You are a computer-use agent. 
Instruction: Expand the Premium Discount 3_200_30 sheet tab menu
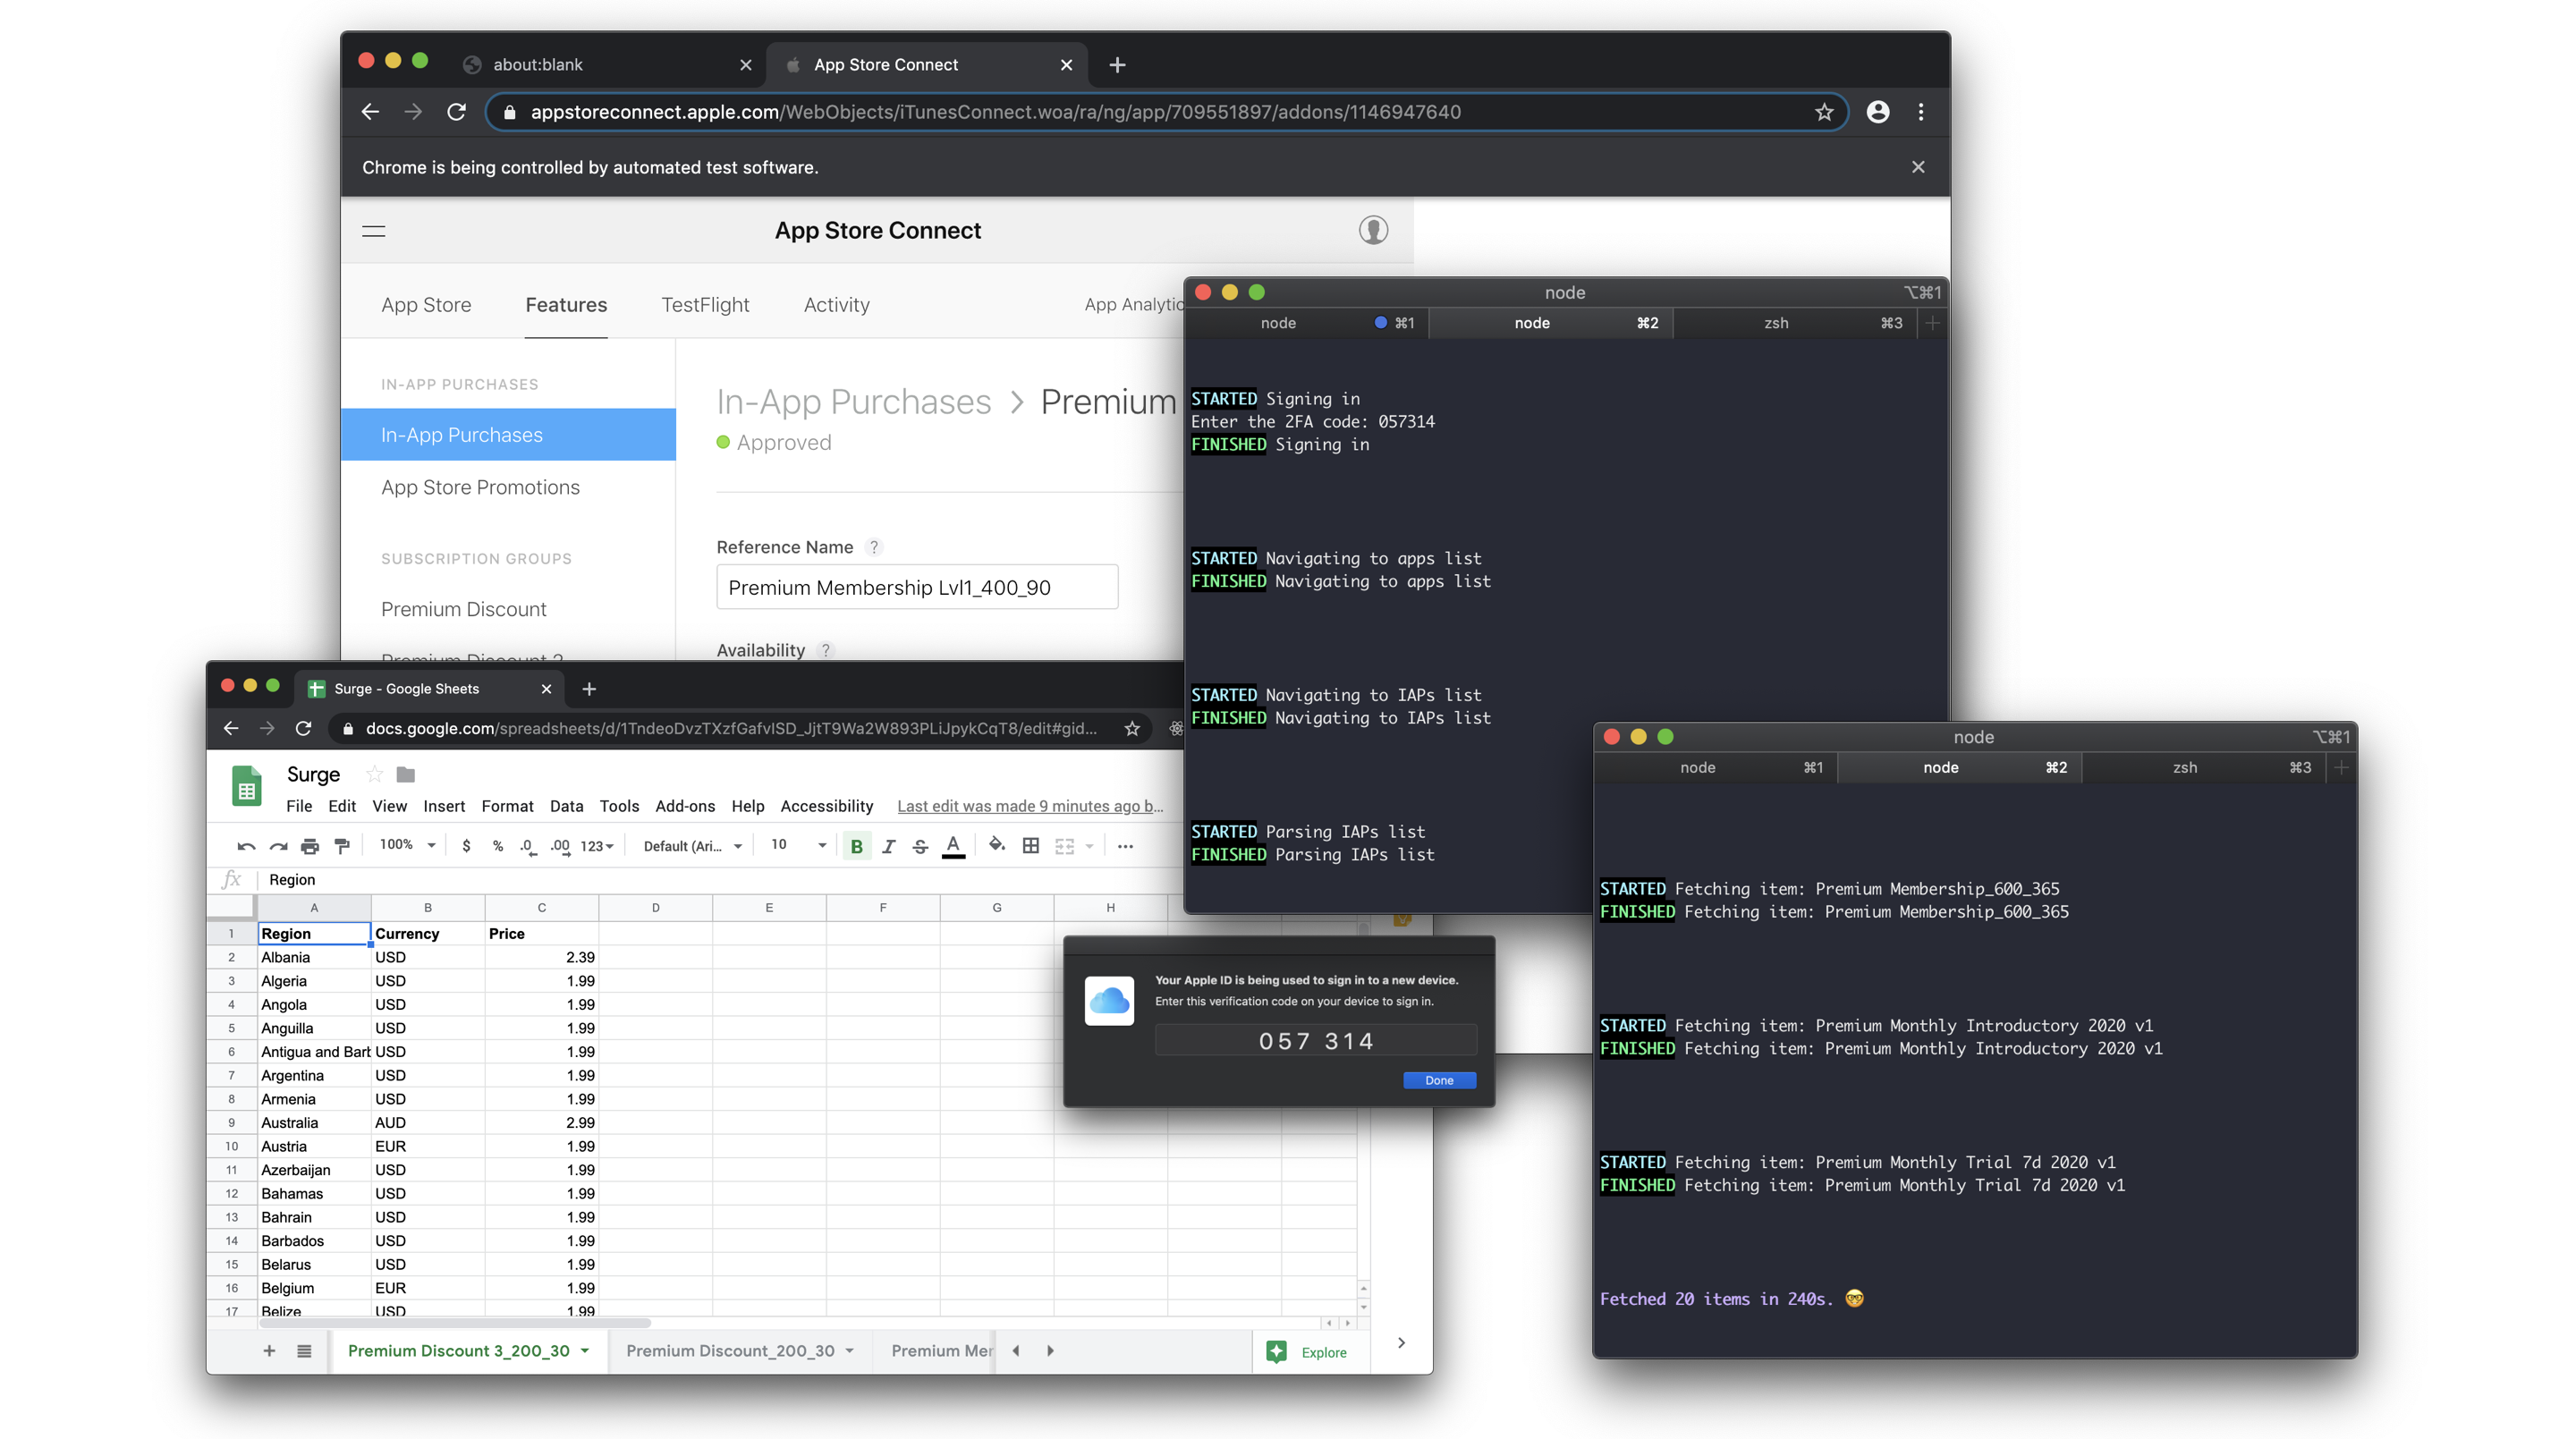[585, 1351]
